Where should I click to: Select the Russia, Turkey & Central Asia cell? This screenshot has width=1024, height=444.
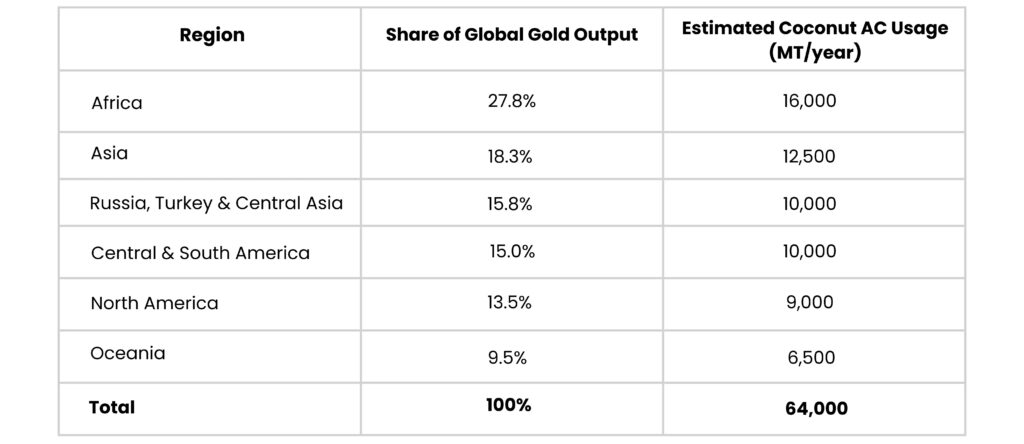[x=216, y=204]
